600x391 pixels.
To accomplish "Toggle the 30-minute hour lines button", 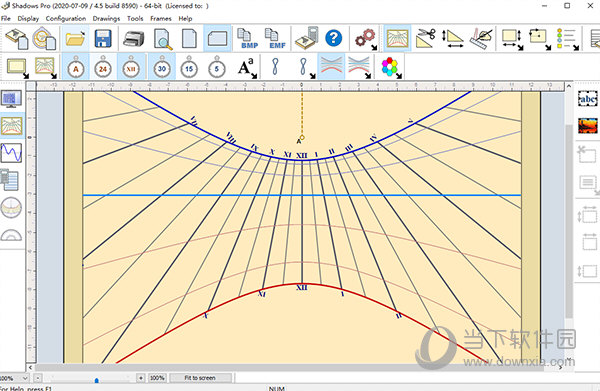I will (162, 67).
